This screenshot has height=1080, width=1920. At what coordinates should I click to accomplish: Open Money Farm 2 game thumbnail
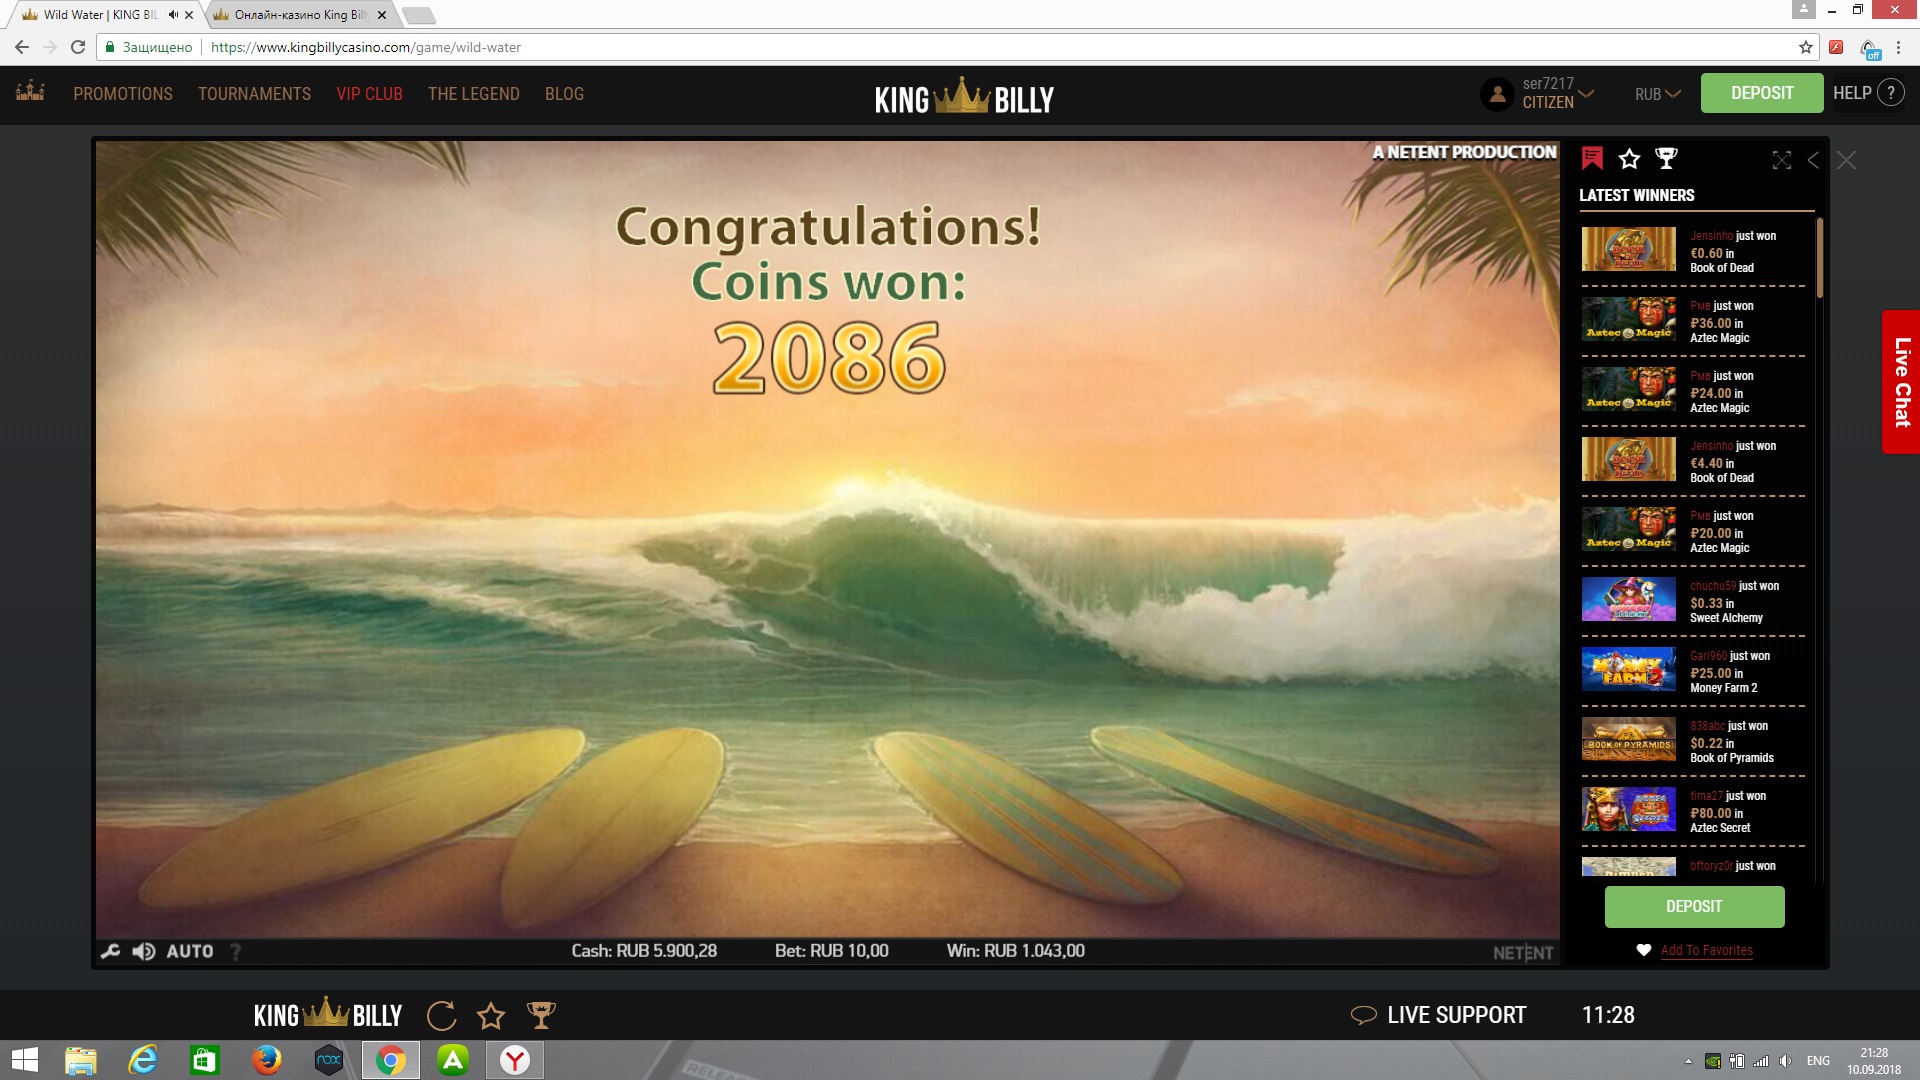tap(1628, 669)
